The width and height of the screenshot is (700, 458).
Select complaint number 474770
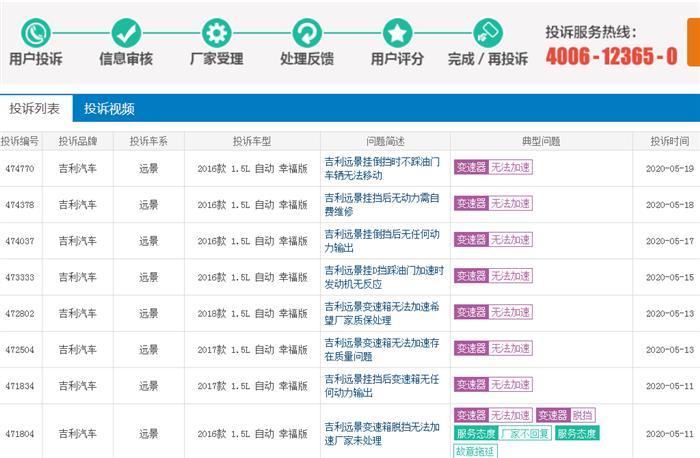click(20, 169)
